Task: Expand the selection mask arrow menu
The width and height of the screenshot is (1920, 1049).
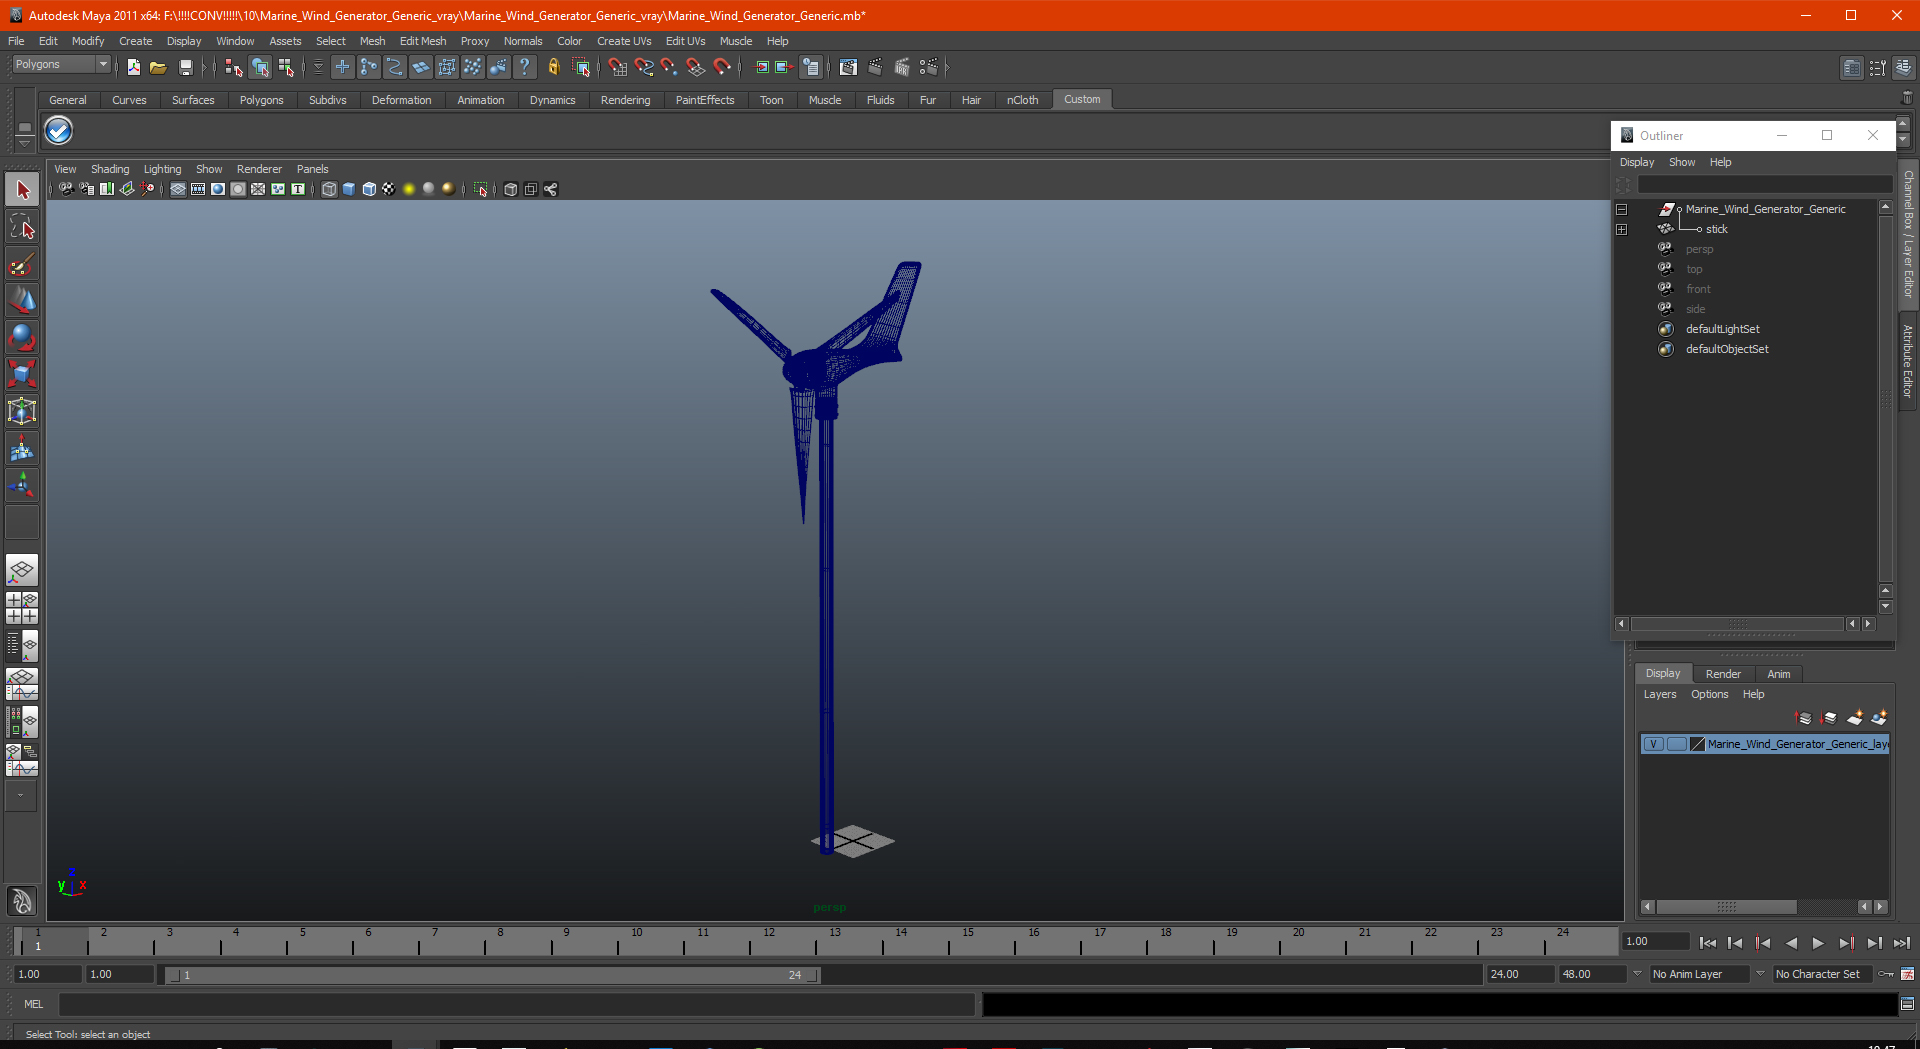Action: coord(318,67)
